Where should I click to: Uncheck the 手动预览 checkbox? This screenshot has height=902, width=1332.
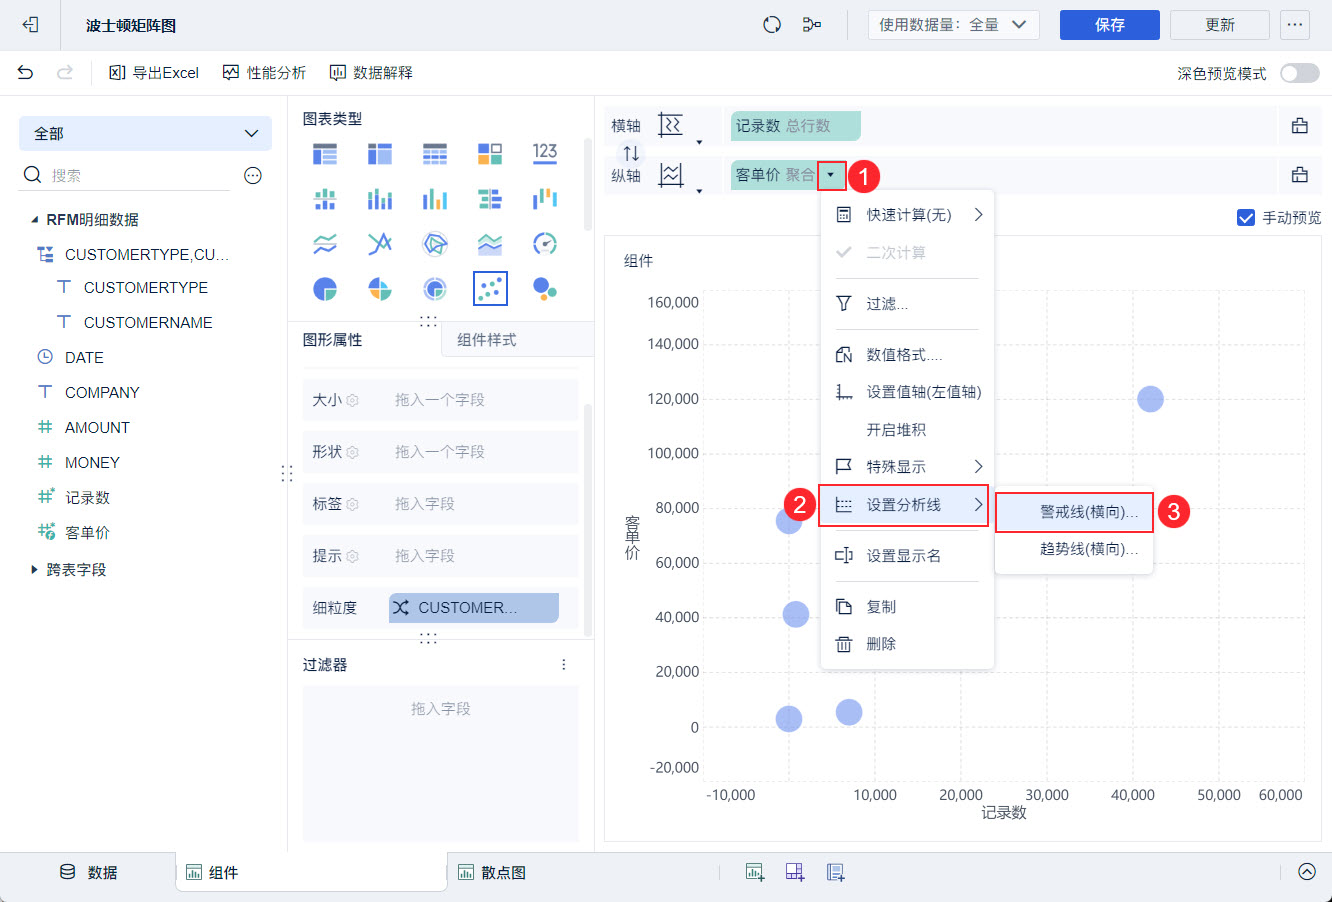pos(1246,218)
